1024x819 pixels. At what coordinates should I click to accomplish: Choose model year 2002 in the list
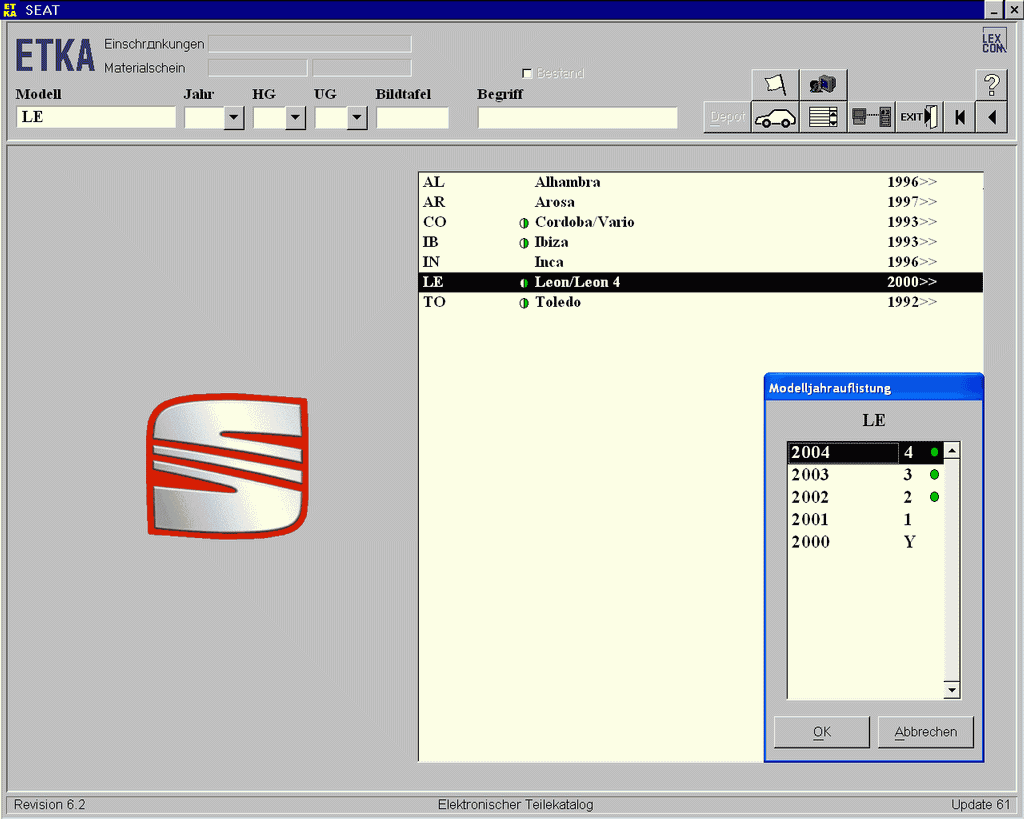click(865, 497)
